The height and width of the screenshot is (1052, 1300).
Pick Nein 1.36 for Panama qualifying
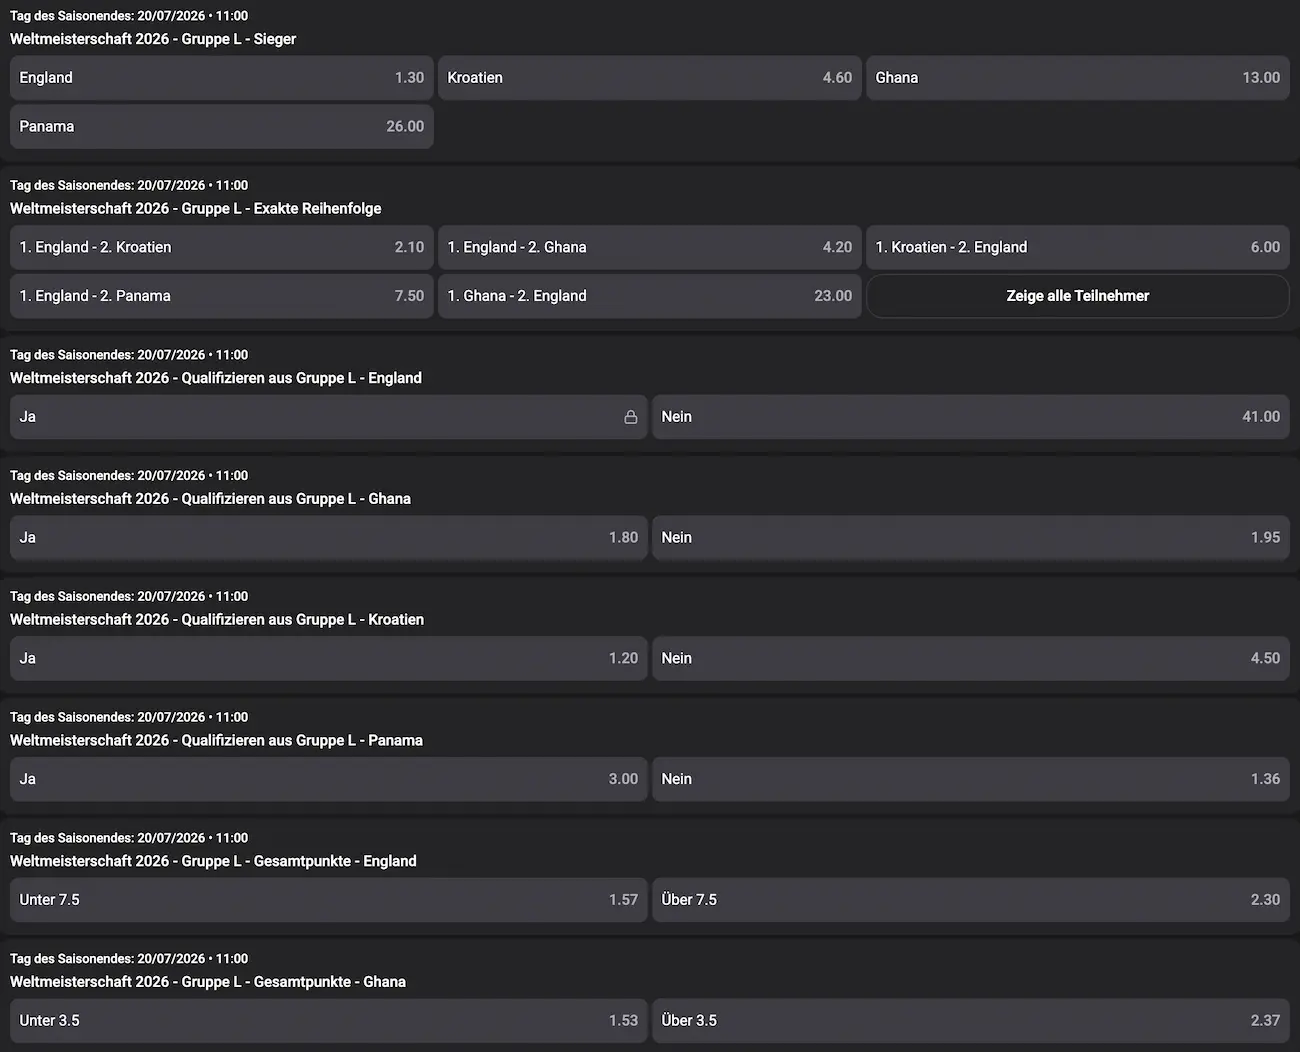[x=971, y=779]
